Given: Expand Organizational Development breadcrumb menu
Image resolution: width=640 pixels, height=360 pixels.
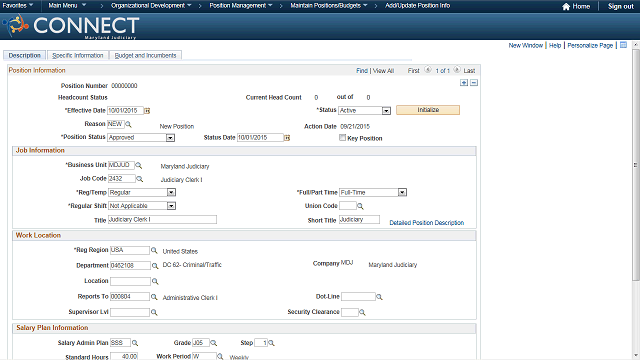Looking at the screenshot, I should tap(151, 6).
